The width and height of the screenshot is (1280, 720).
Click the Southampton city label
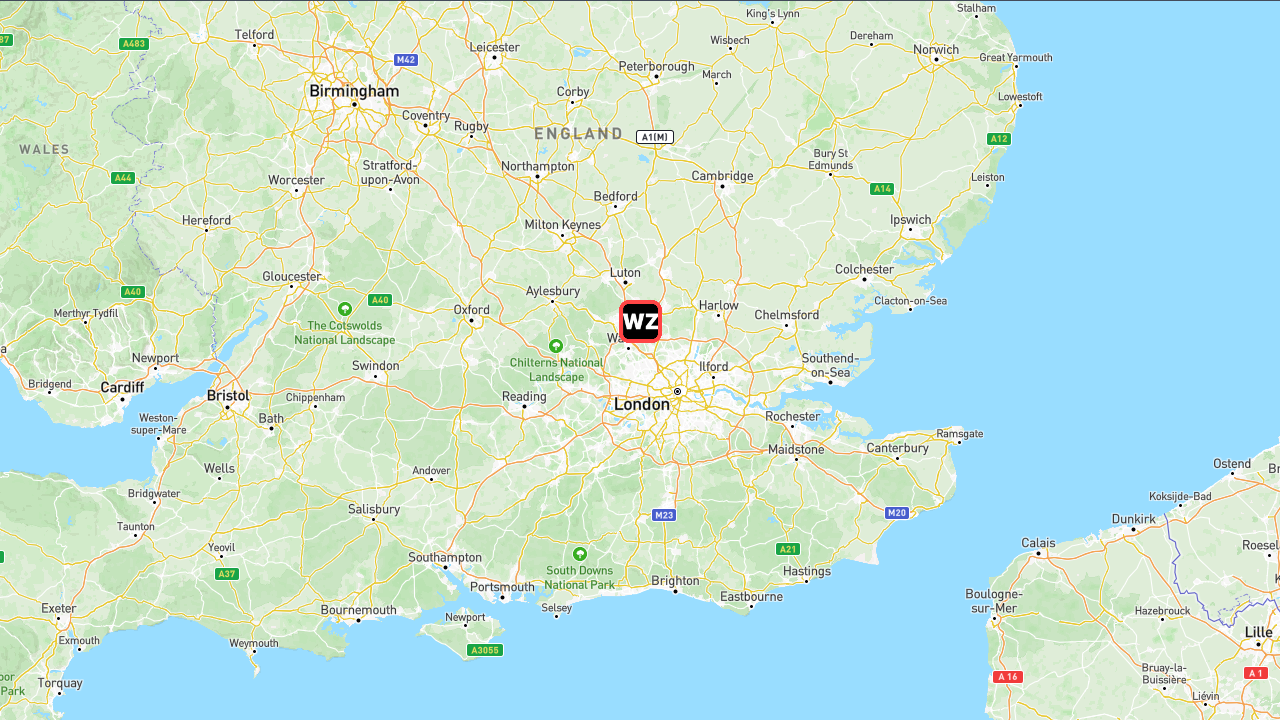(445, 558)
